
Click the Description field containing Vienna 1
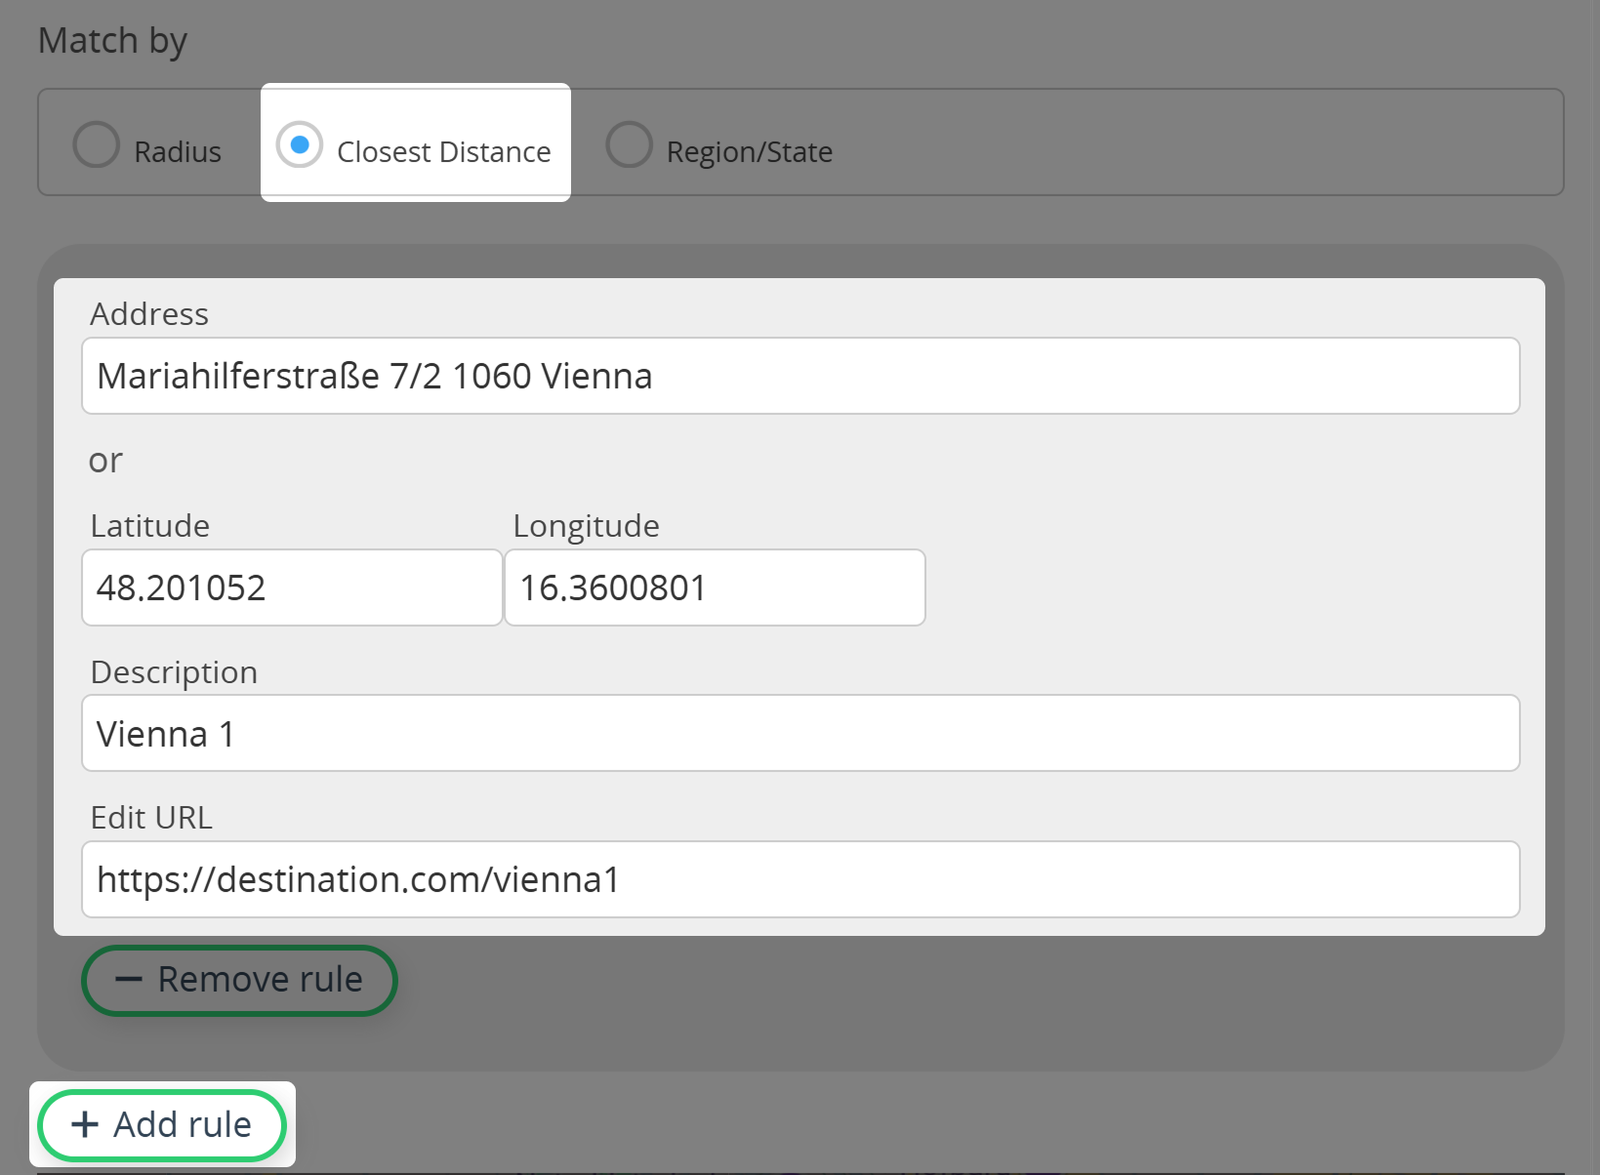(800, 733)
